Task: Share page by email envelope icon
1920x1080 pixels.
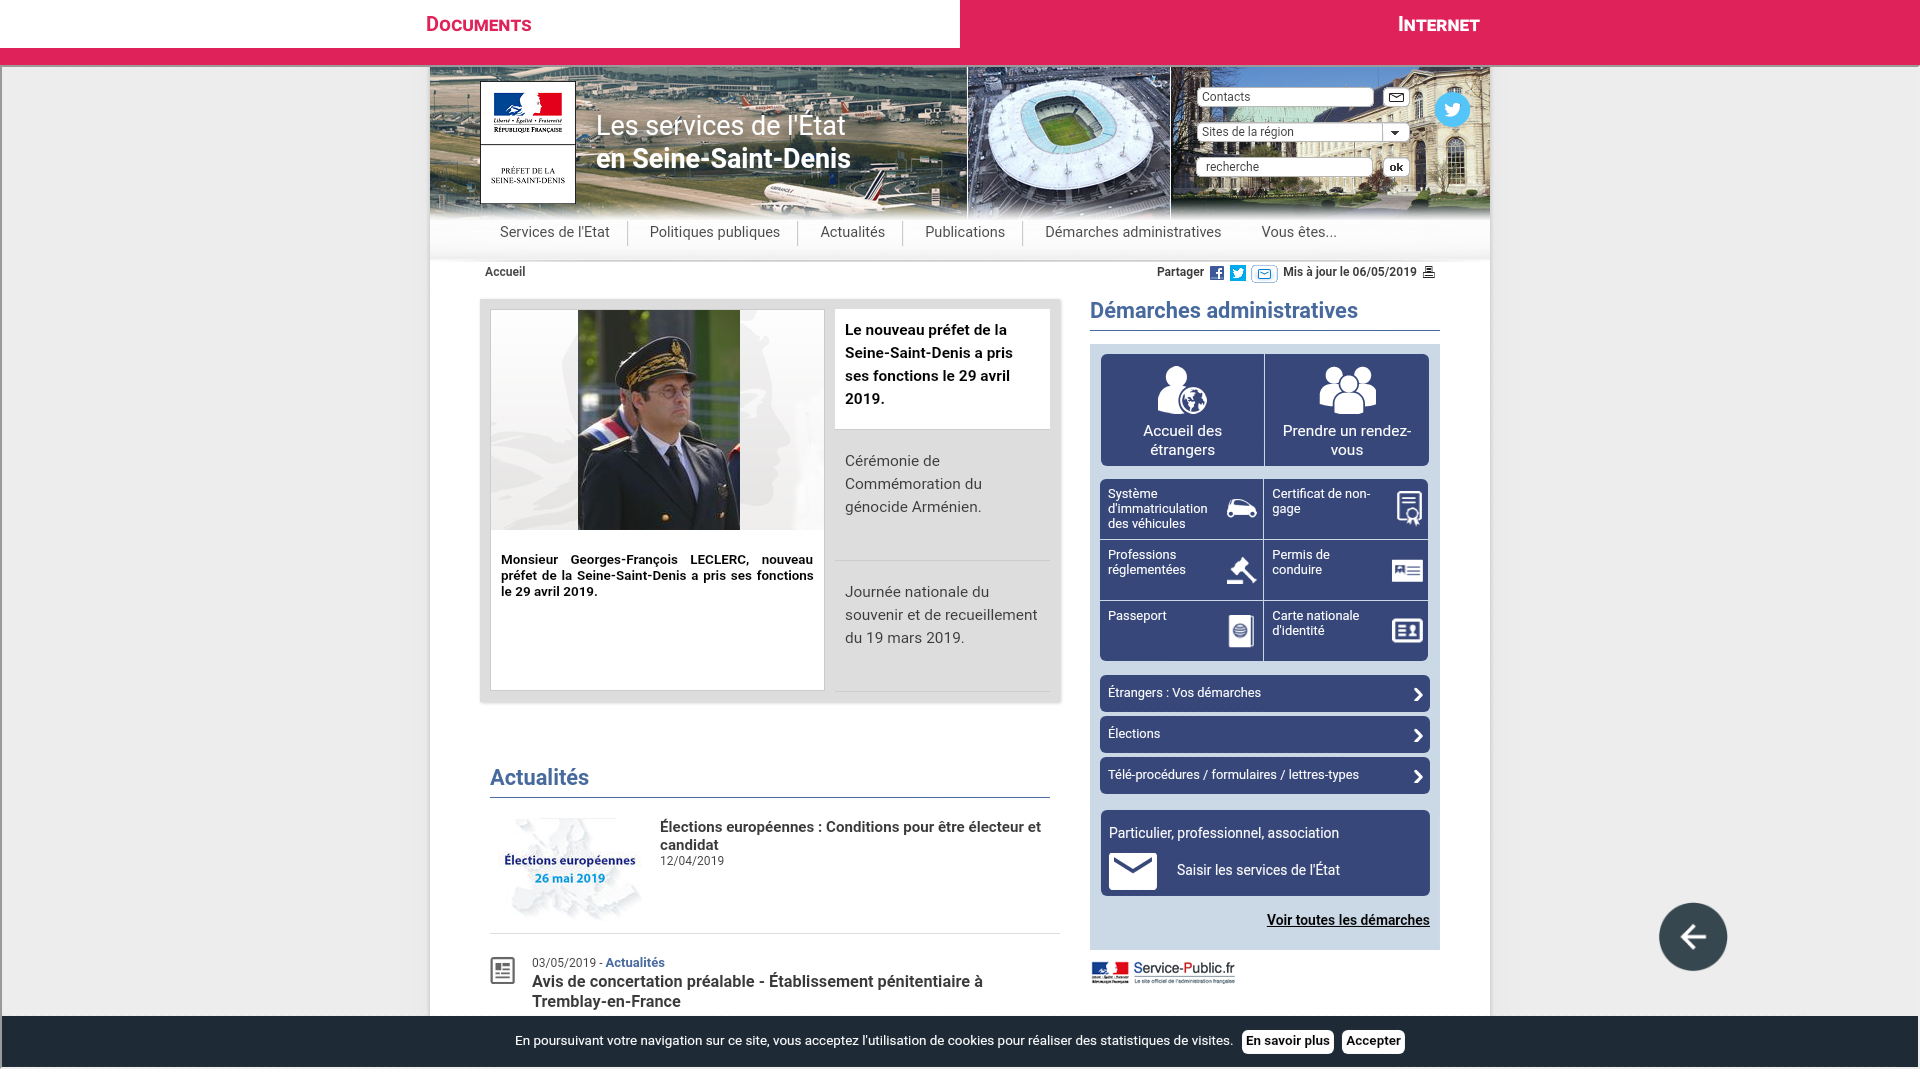Action: click(x=1264, y=274)
